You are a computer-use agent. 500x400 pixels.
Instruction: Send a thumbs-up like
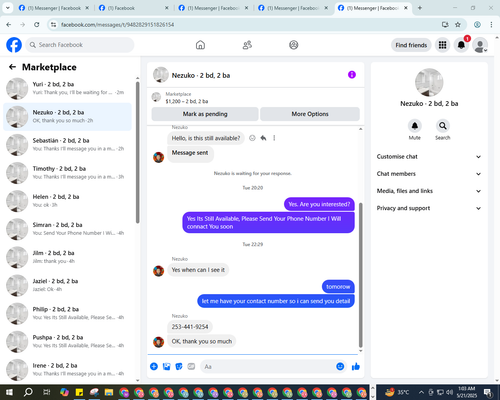(356, 367)
